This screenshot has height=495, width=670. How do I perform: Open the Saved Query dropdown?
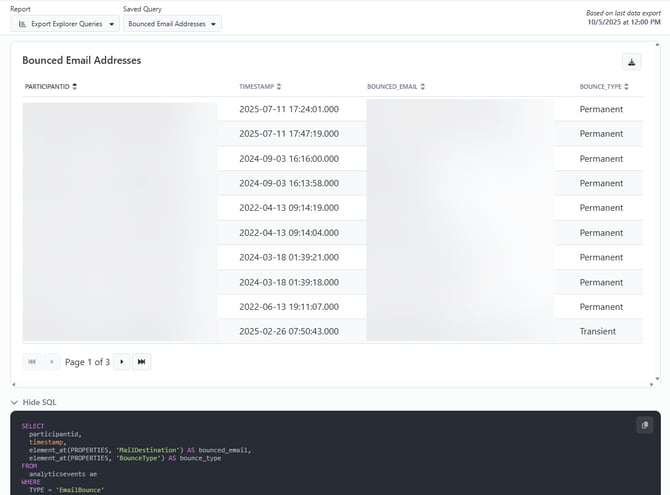pyautogui.click(x=174, y=23)
